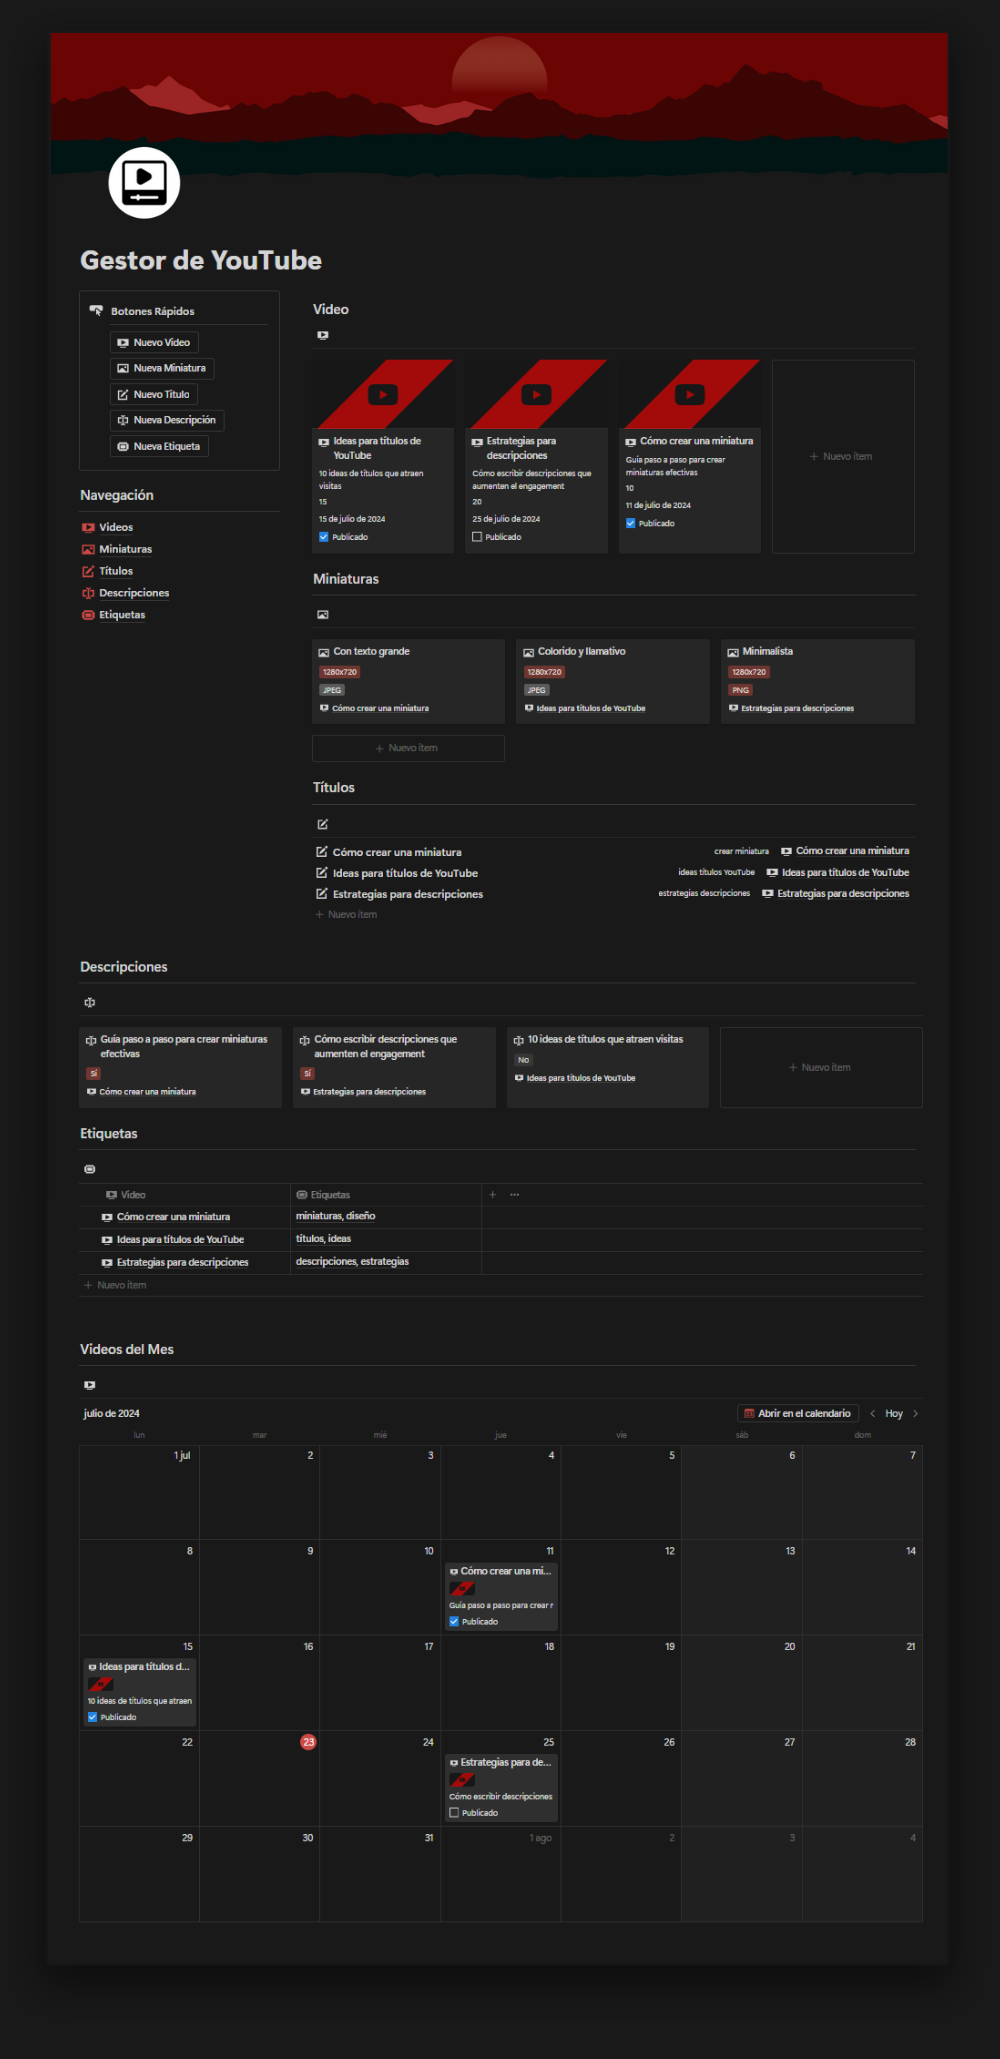1000x2059 pixels.
Task: Select the list view icon under Títulos heading
Action: coord(322,824)
